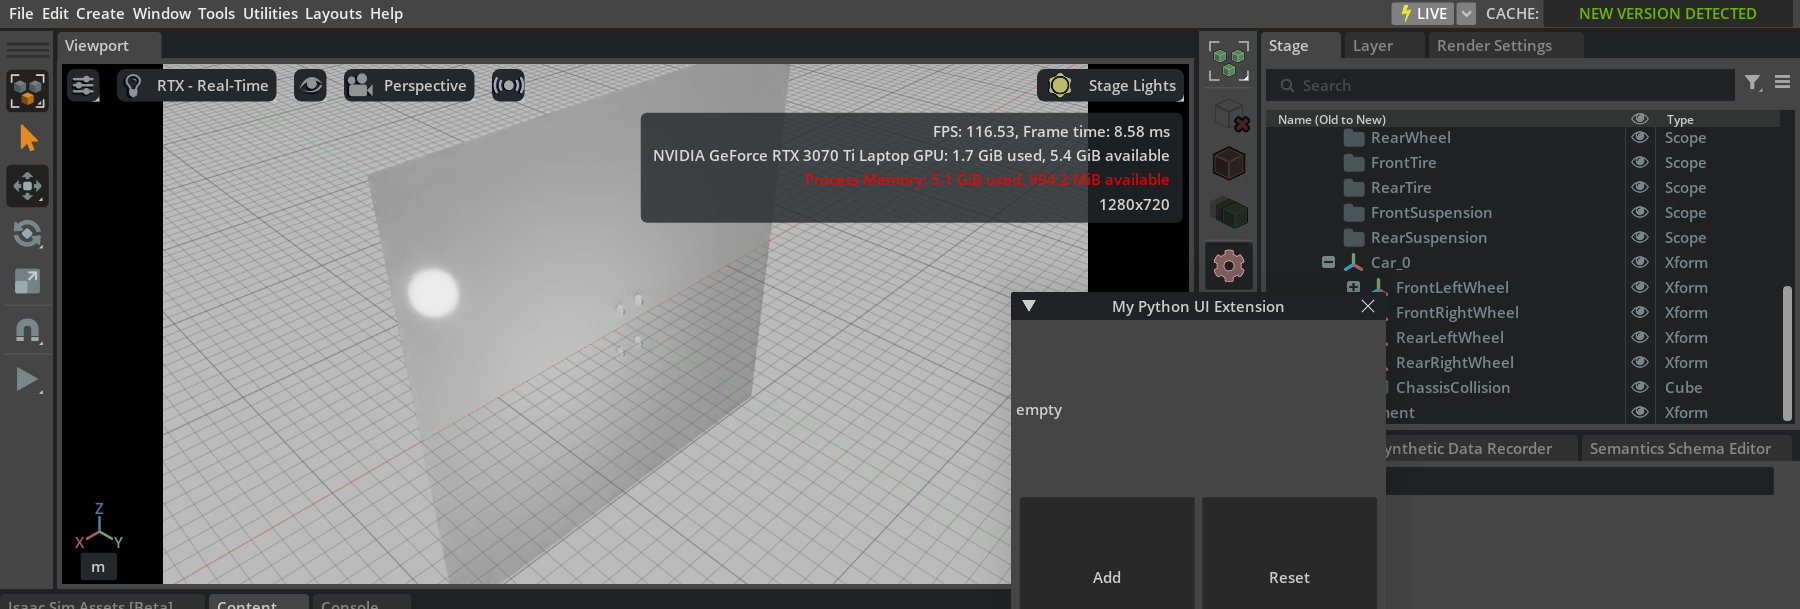
Task: Switch to the Render Settings tab
Action: point(1494,46)
